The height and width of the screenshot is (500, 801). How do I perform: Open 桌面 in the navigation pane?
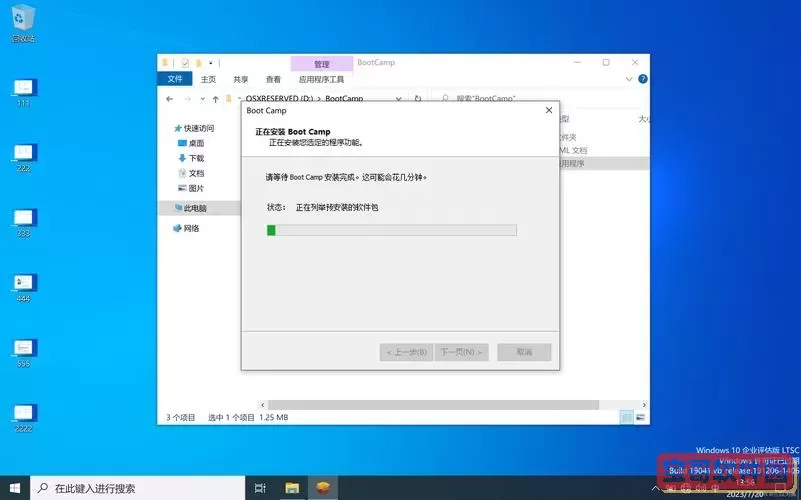tap(191, 143)
